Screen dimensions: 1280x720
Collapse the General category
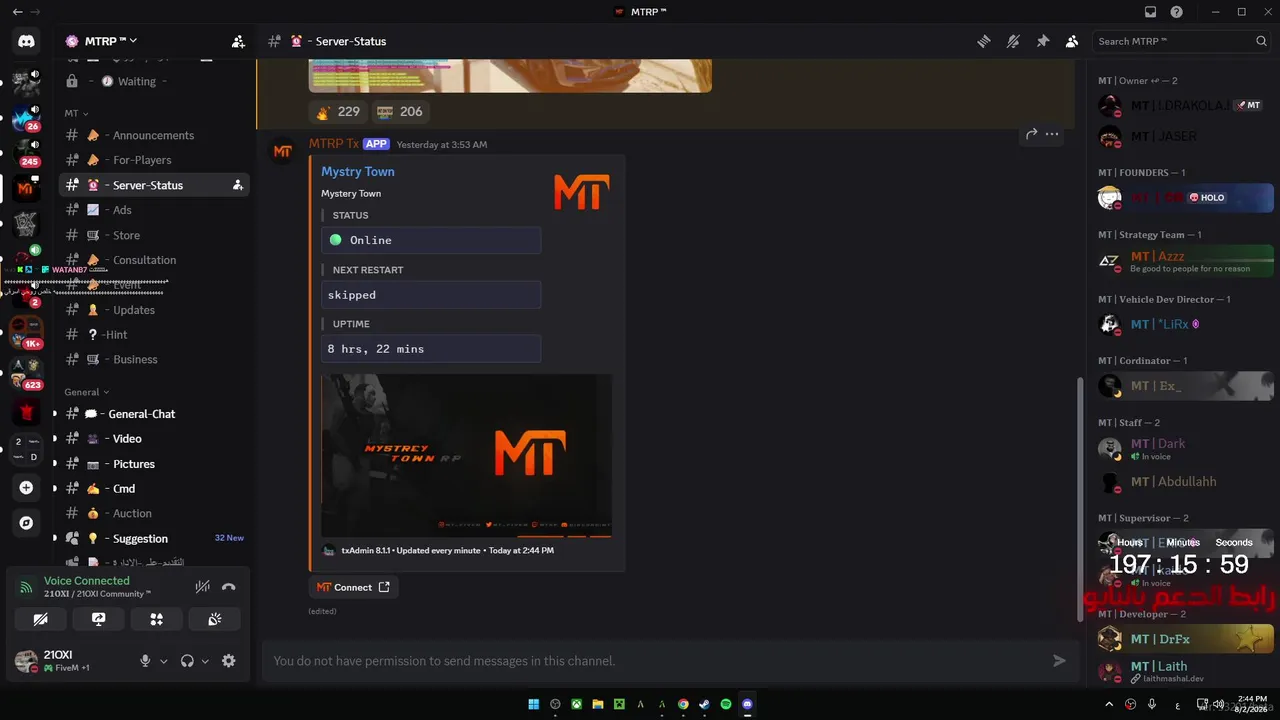[x=87, y=392]
